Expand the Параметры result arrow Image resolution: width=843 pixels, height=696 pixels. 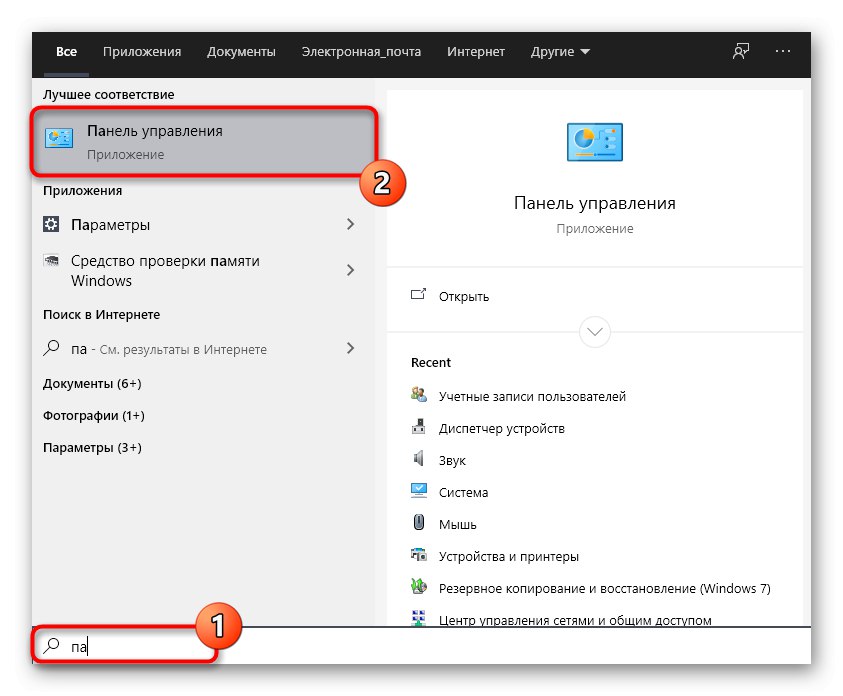(x=350, y=225)
